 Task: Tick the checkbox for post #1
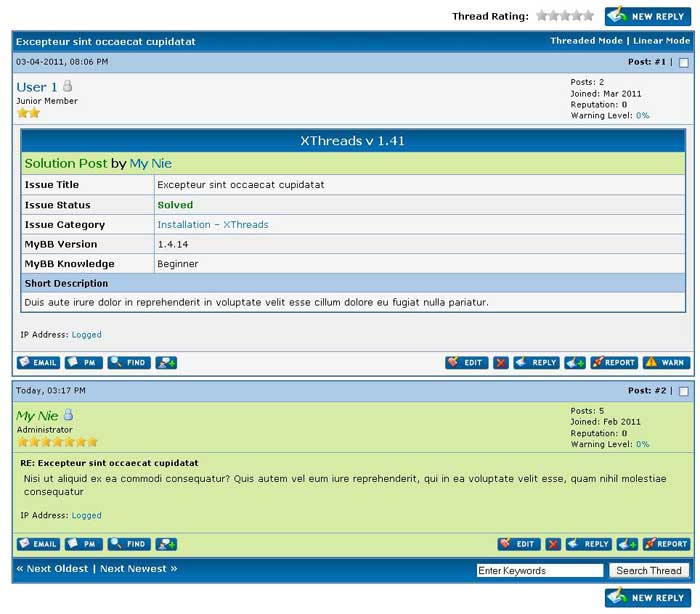[684, 62]
